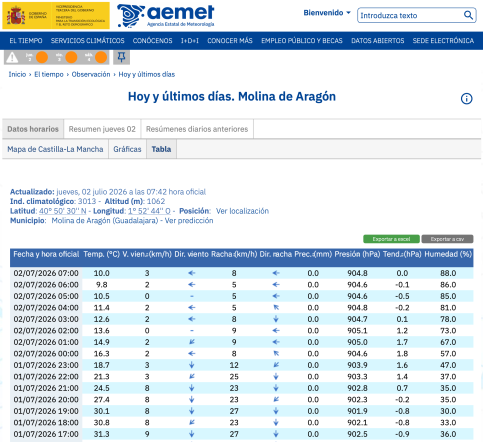483x442 pixels.
Task: Click Ver predicción link
Action: coord(189,221)
